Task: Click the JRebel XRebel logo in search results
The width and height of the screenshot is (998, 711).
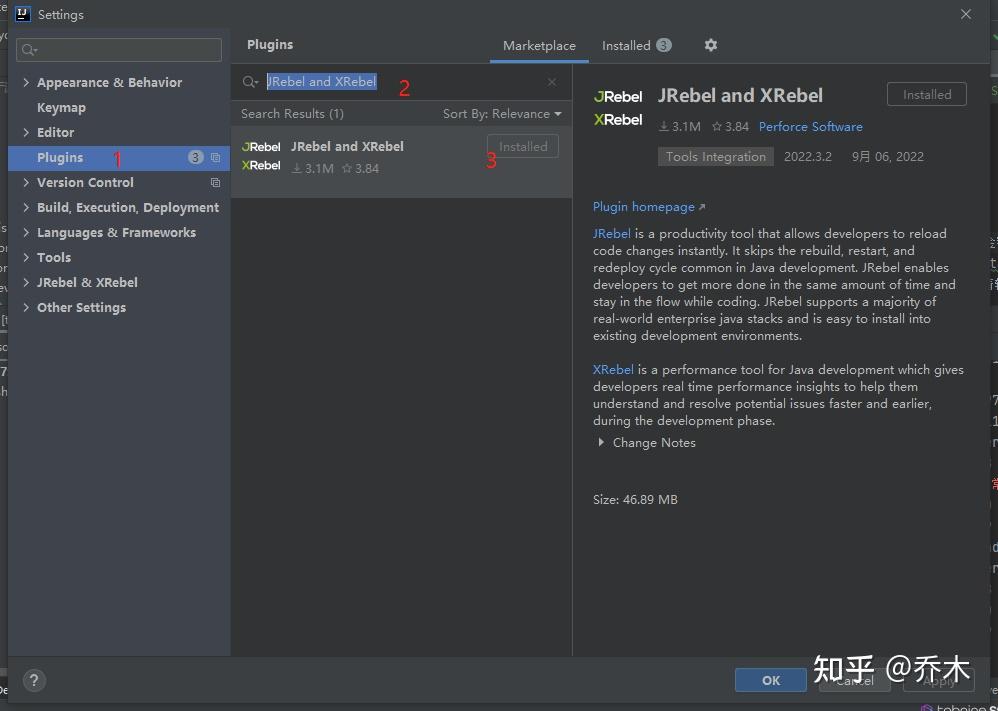Action: click(x=261, y=156)
